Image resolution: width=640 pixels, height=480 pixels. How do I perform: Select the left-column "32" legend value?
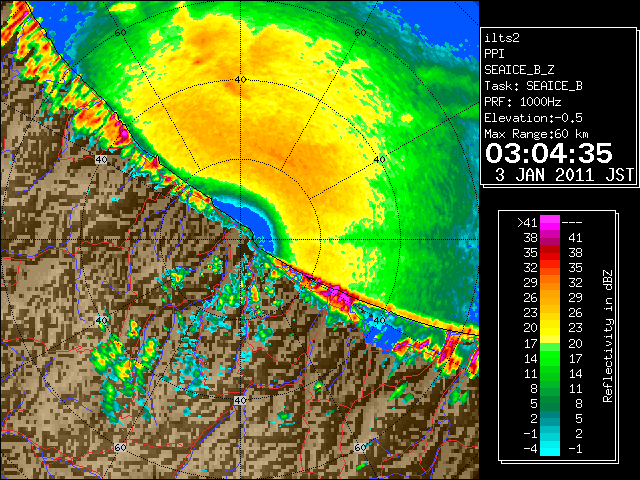pyautogui.click(x=531, y=268)
